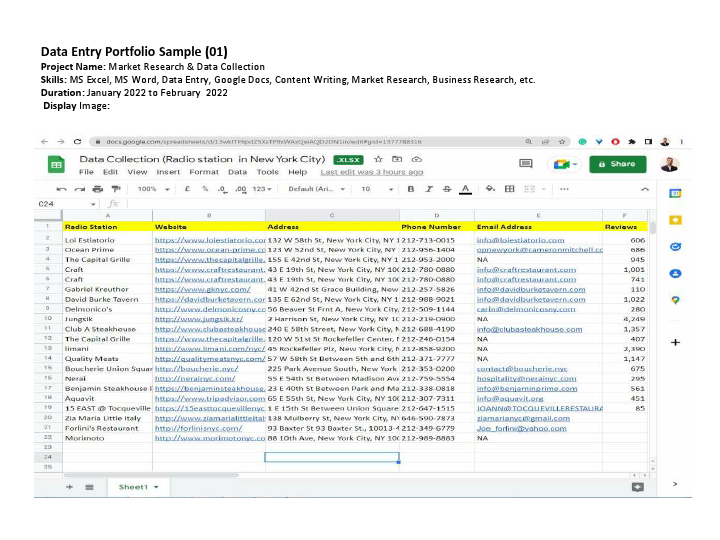
Task: Open the Google account profile avatar
Action: point(669,164)
